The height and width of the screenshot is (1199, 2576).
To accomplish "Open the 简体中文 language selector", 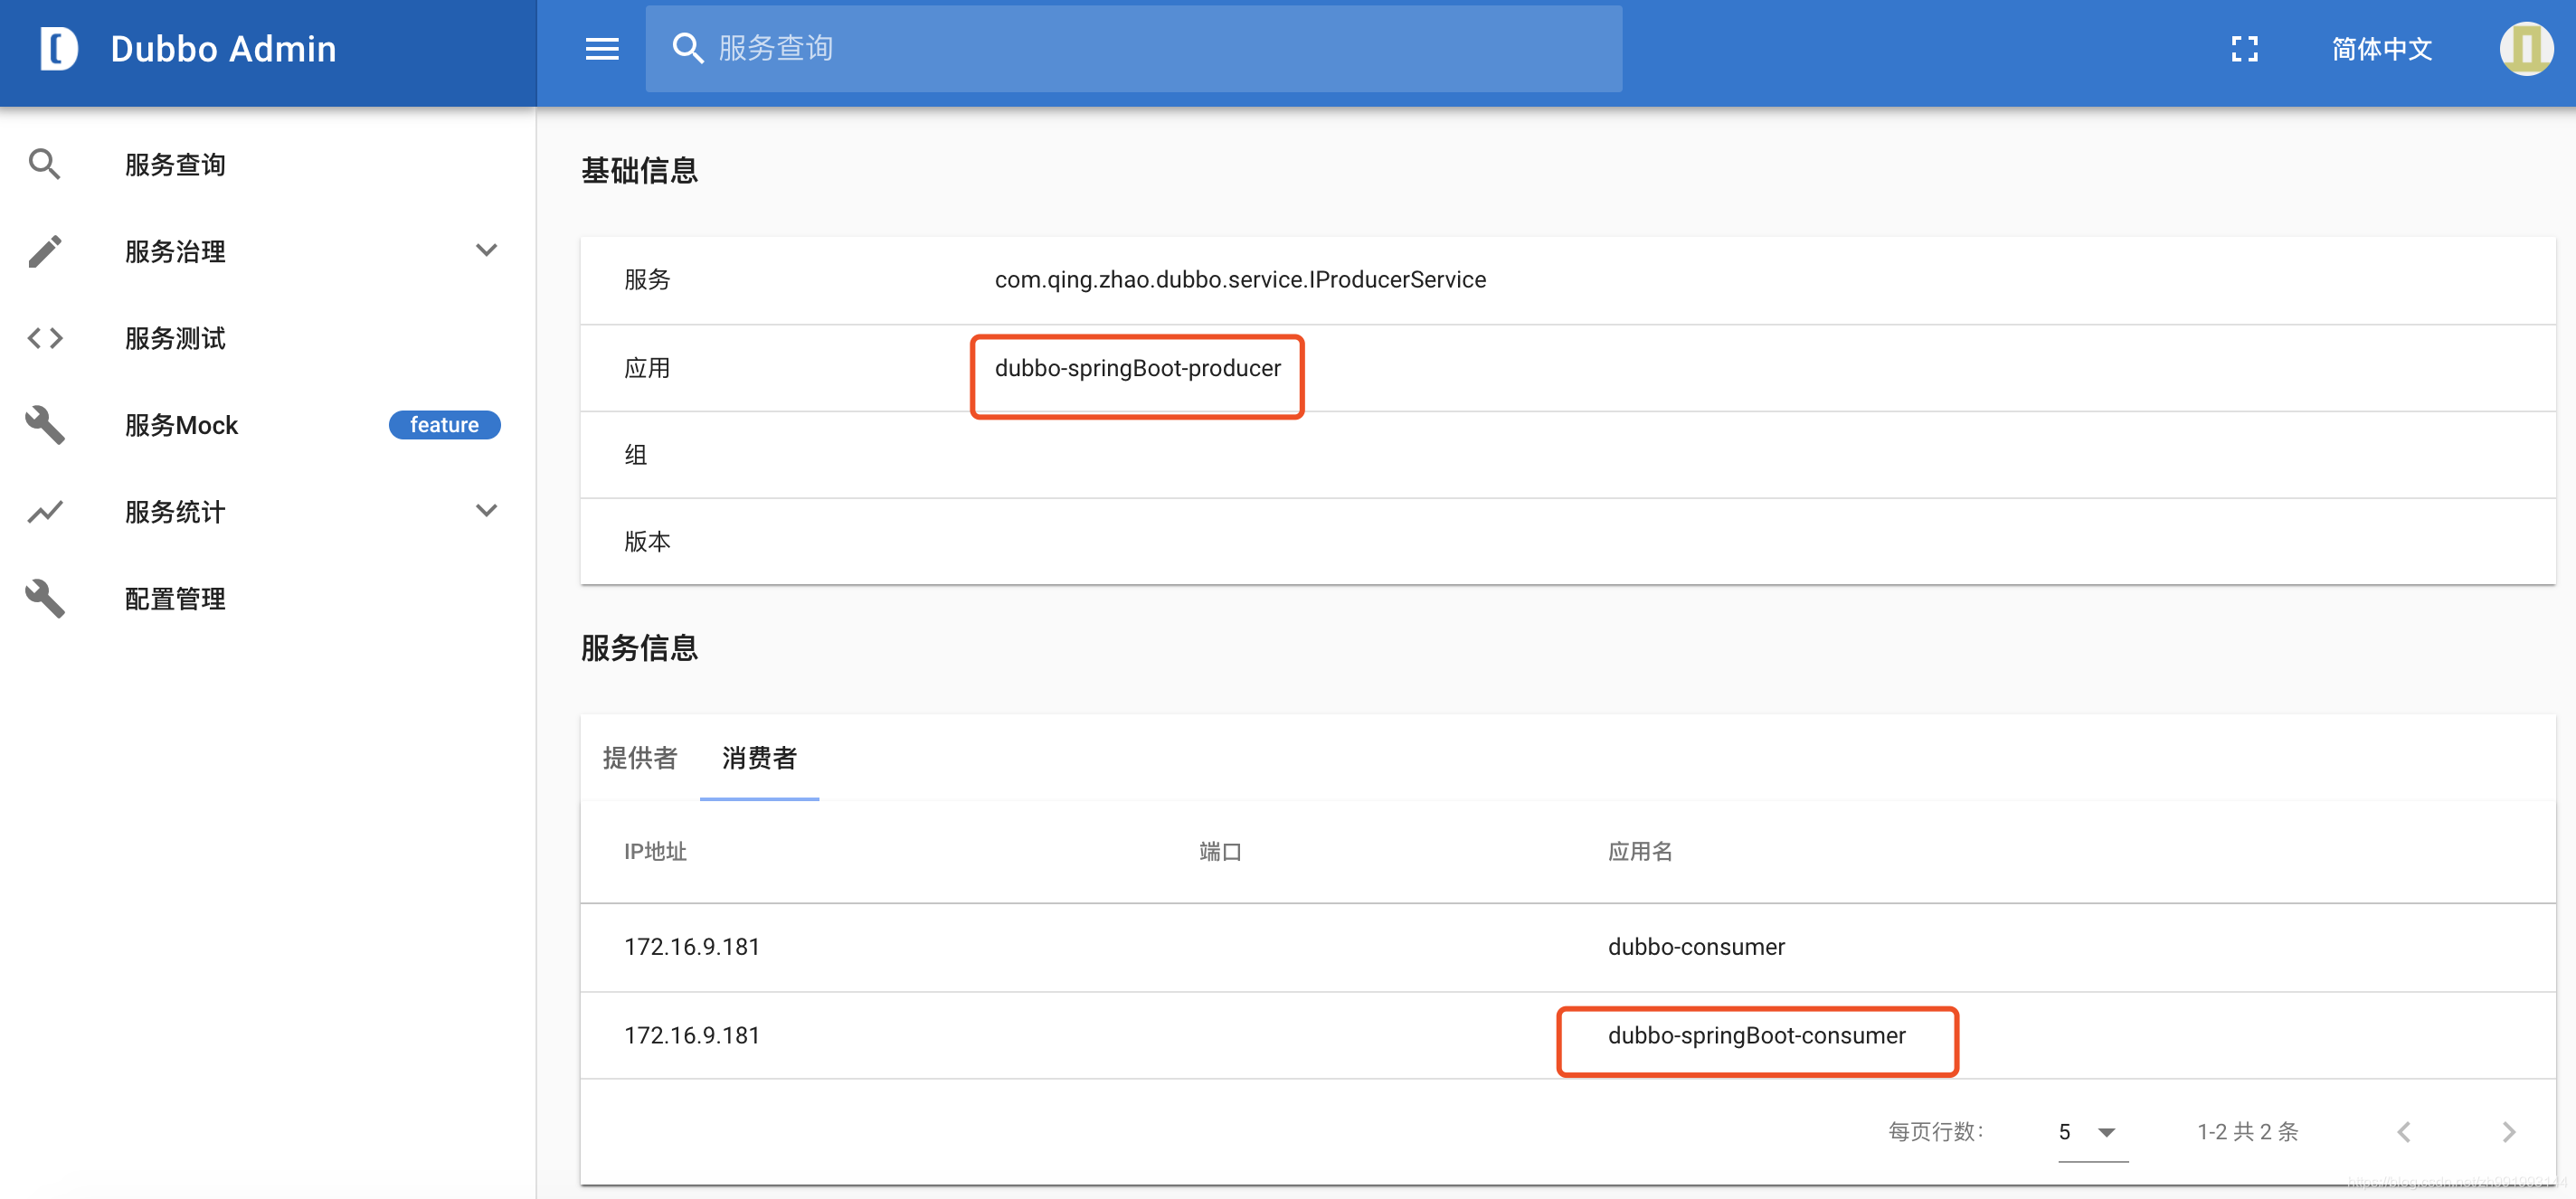I will coord(2381,49).
